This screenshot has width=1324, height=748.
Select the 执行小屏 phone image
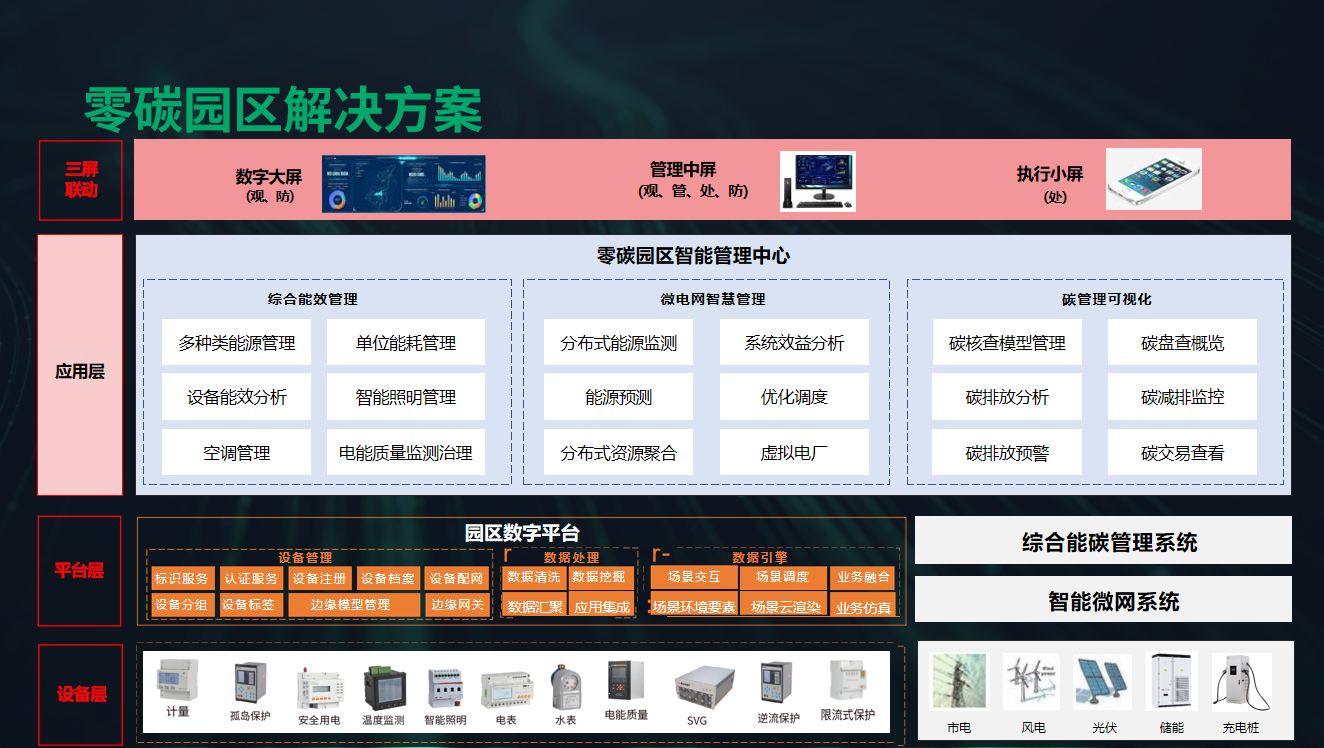point(1153,179)
